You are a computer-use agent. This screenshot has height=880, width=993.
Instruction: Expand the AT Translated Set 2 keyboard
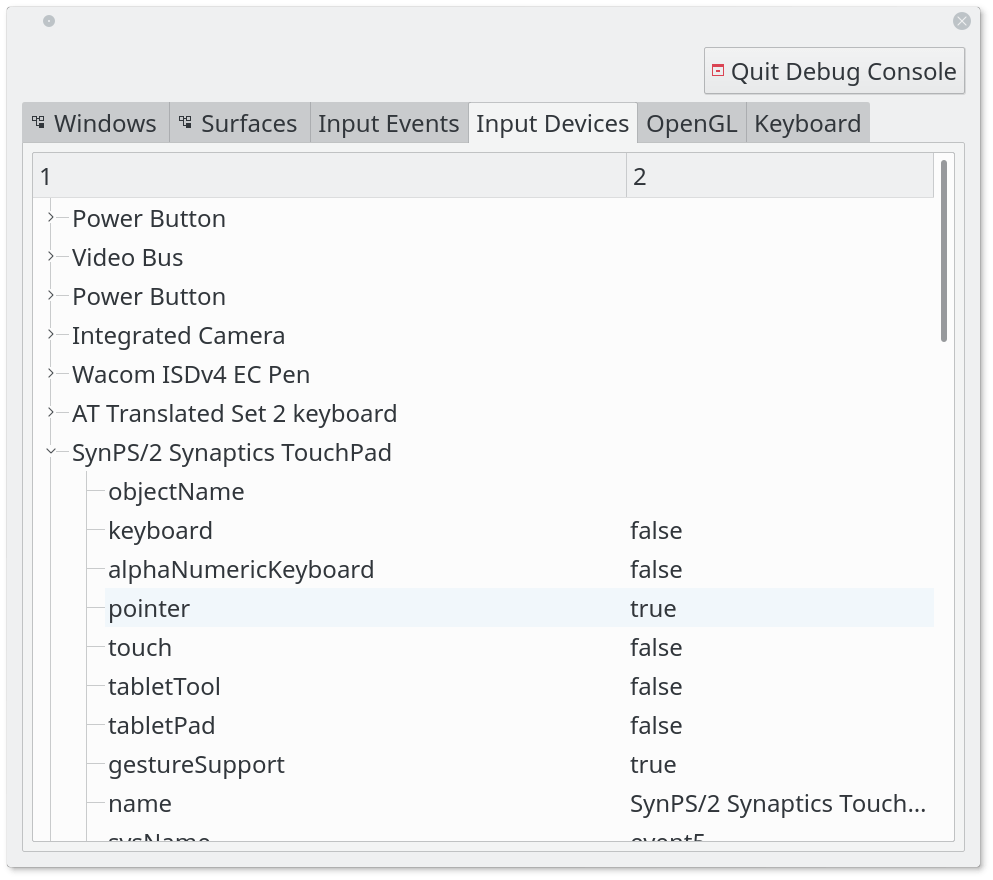click(x=51, y=413)
